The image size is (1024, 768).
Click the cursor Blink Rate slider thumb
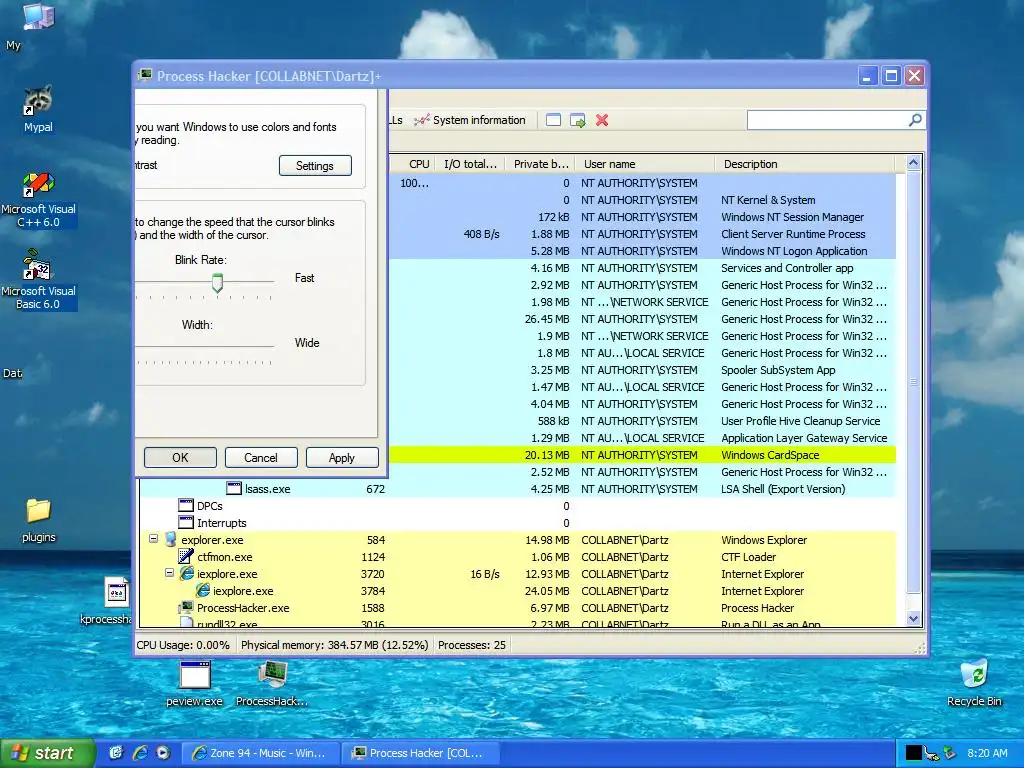pos(217,283)
